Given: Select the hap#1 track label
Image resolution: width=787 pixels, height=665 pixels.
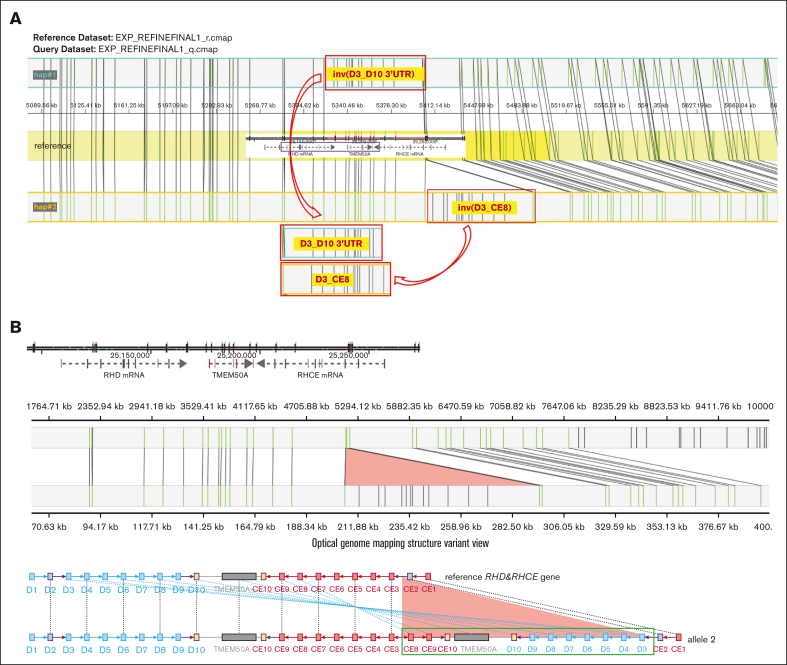Looking at the screenshot, I should tap(45, 75).
